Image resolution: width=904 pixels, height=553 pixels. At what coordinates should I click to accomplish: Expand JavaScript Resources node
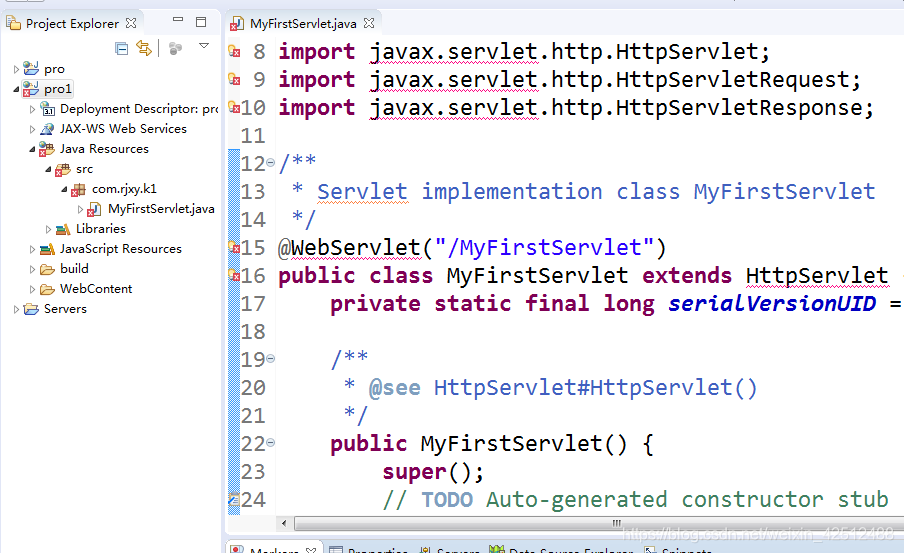pyautogui.click(x=32, y=249)
